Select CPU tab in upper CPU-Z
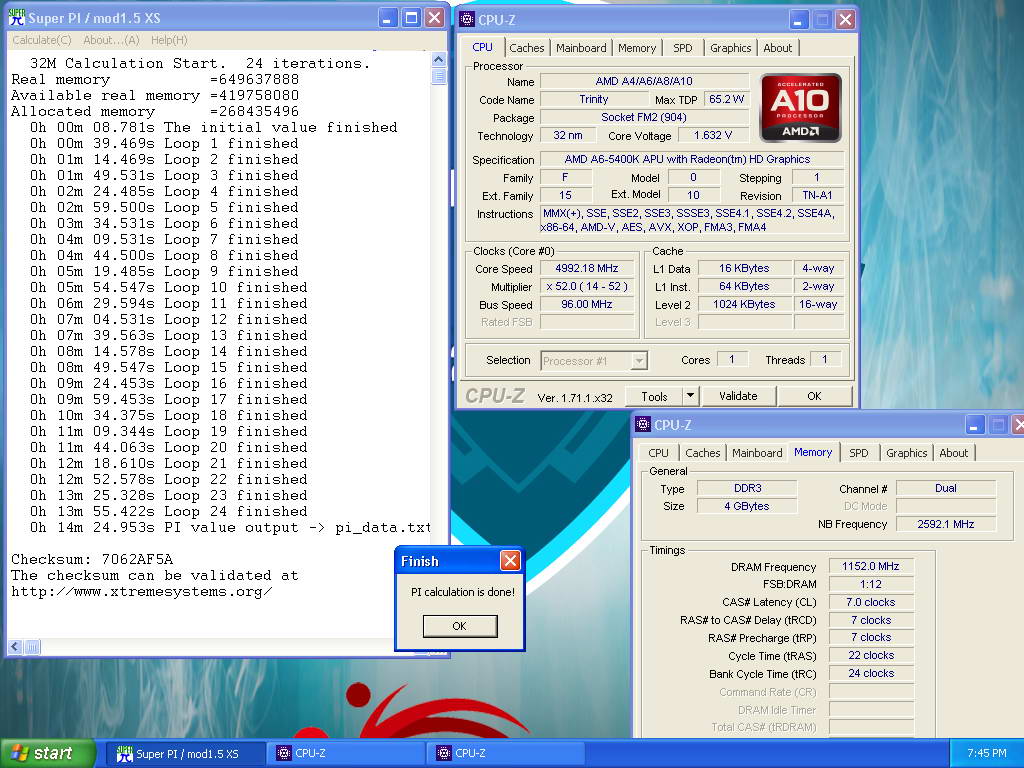 483,47
